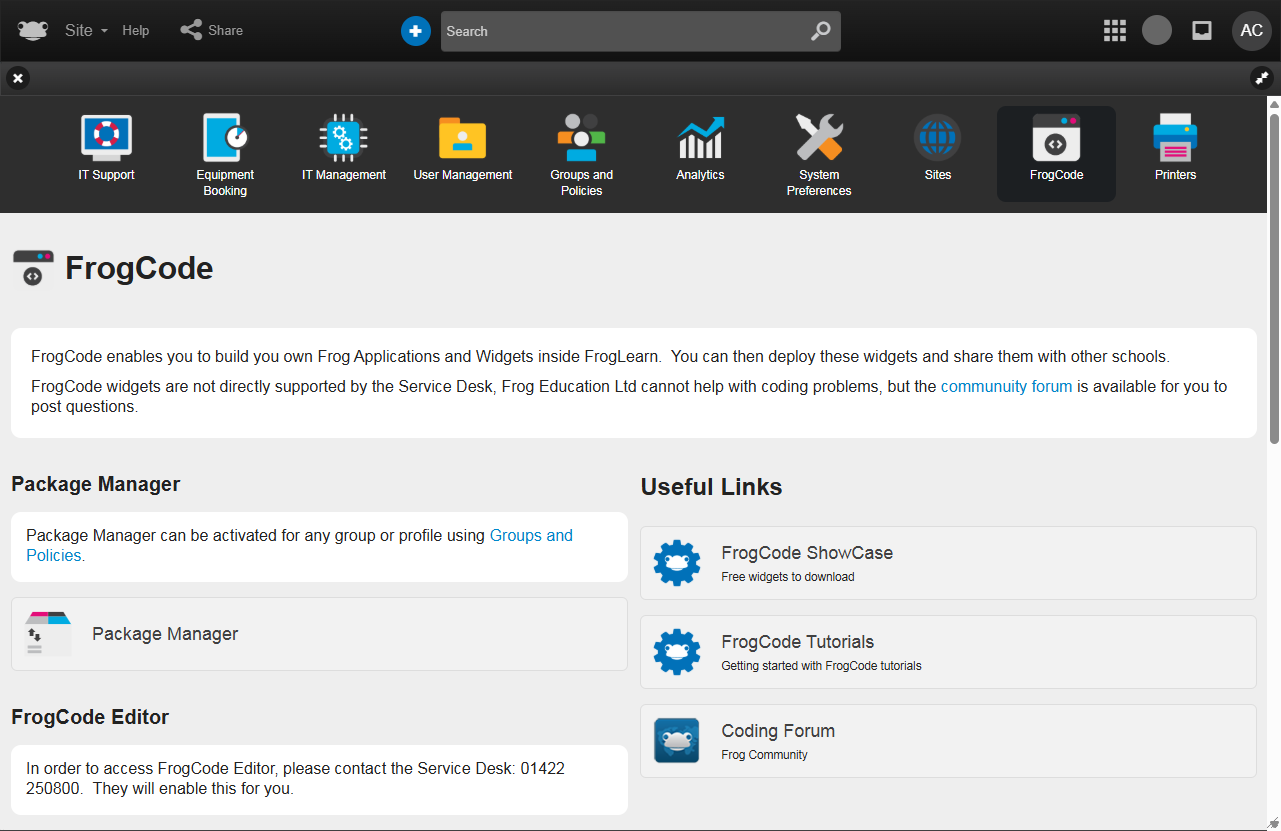Follow the community forum link
This screenshot has height=831, width=1281.
[1006, 386]
